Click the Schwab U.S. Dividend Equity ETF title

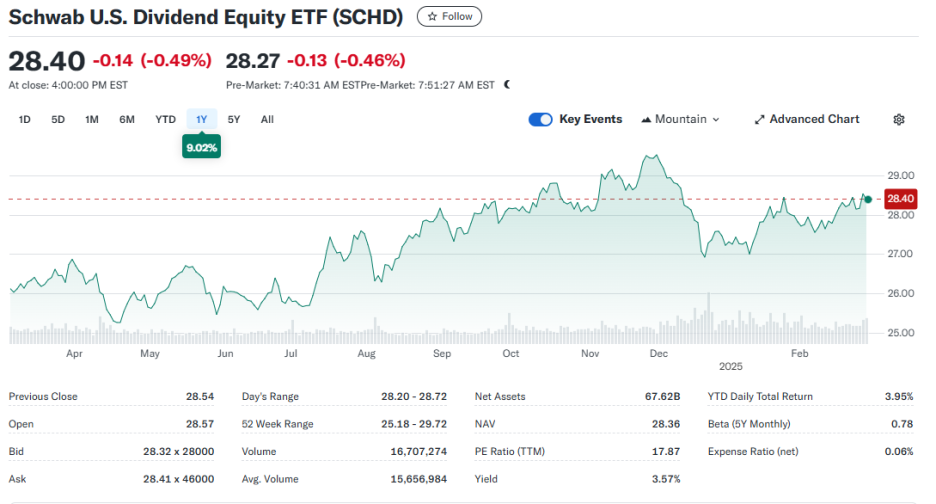click(206, 17)
